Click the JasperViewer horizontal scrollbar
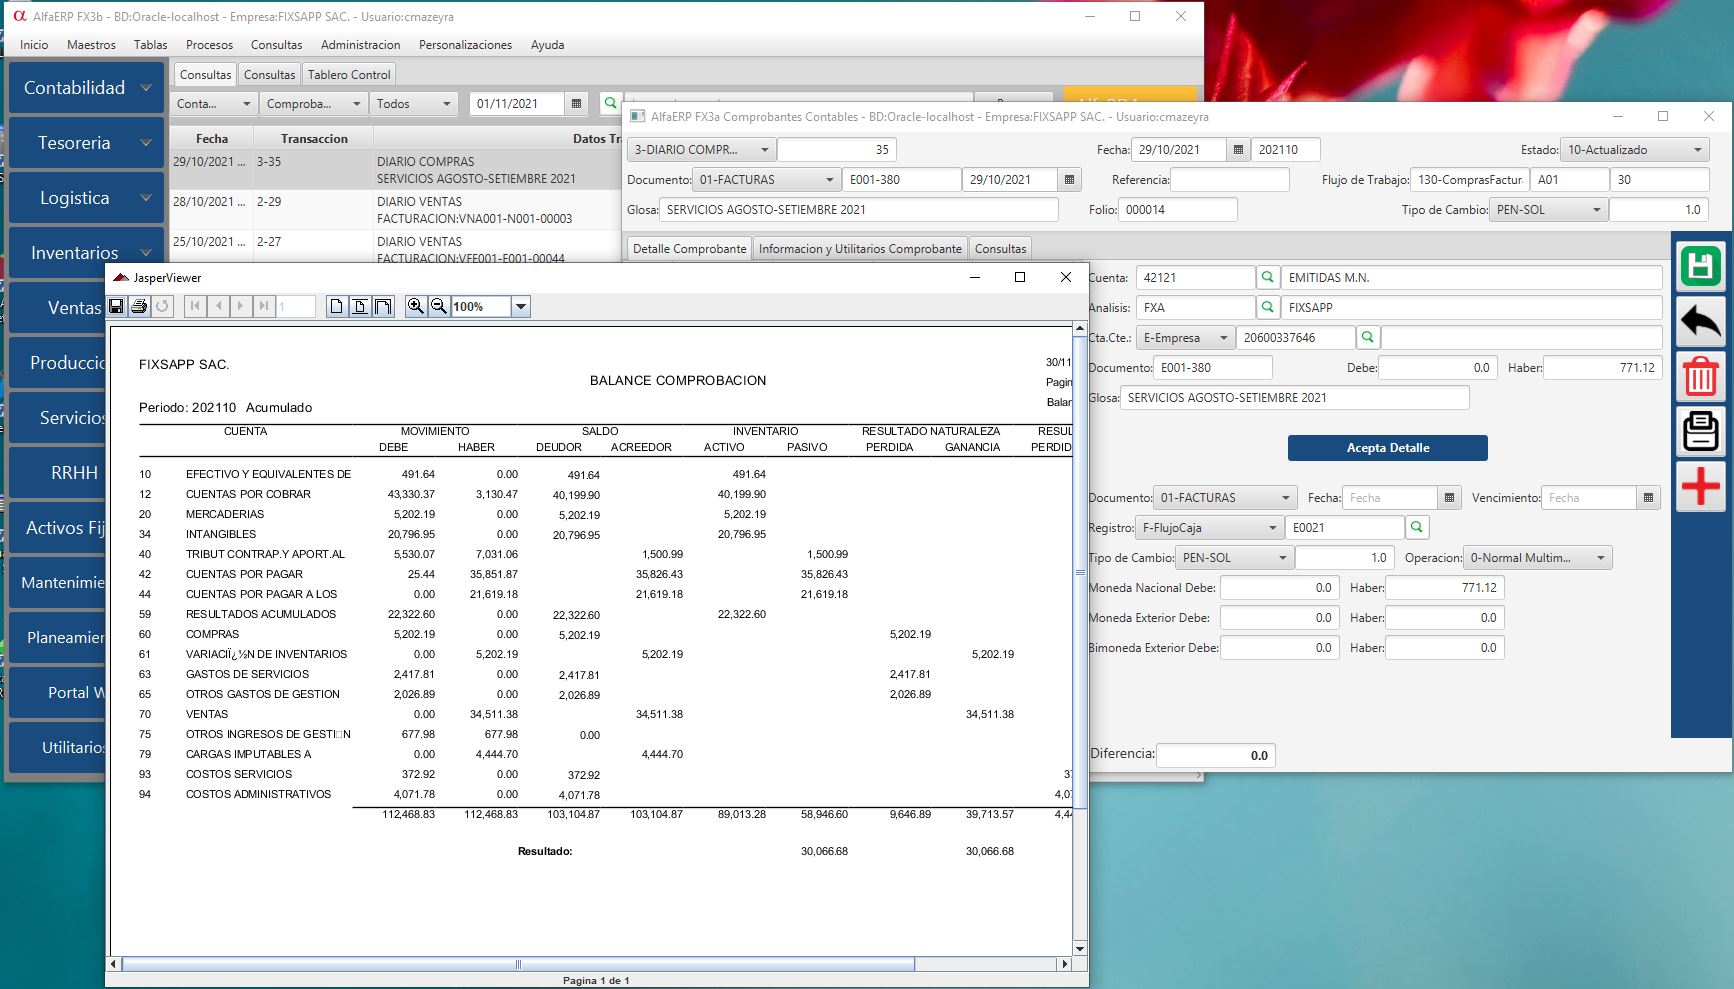This screenshot has width=1734, height=989. click(x=518, y=964)
